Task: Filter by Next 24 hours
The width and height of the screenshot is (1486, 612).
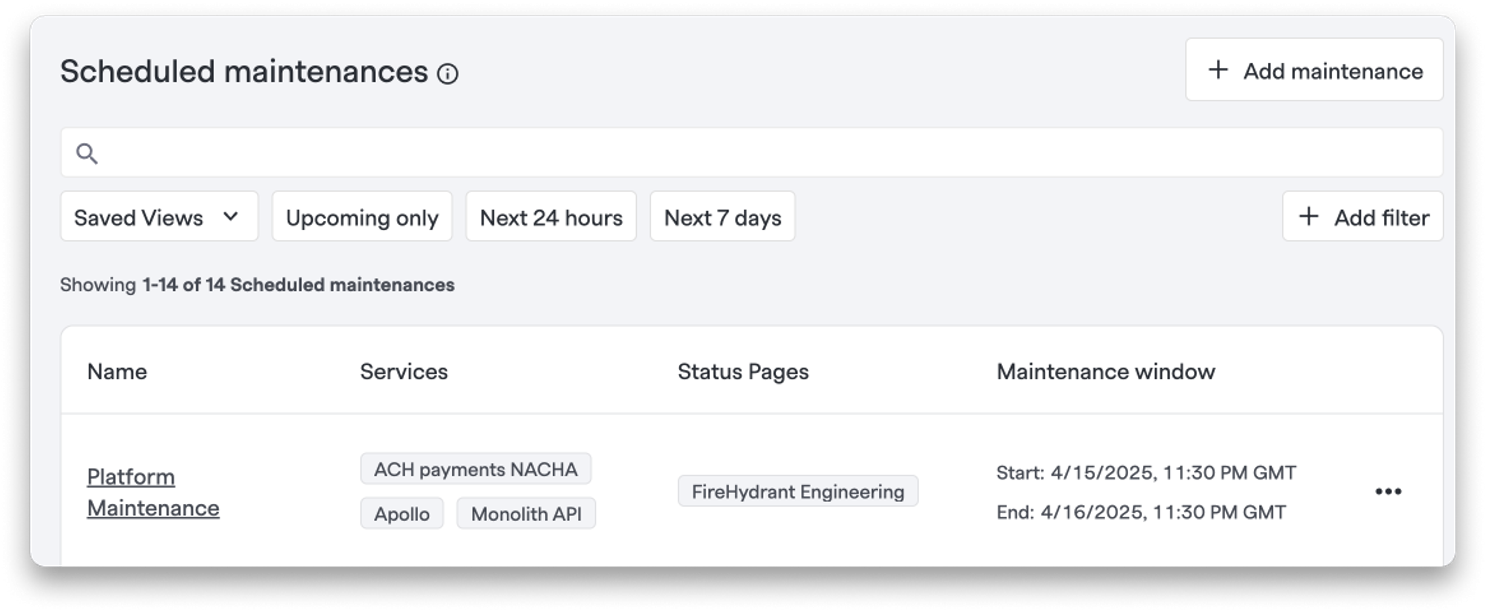Action: click(x=551, y=217)
